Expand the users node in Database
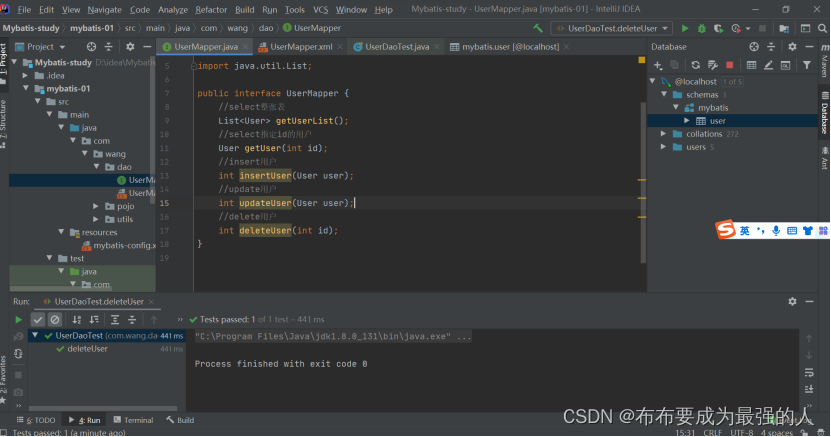This screenshot has width=831, height=437. pos(664,147)
